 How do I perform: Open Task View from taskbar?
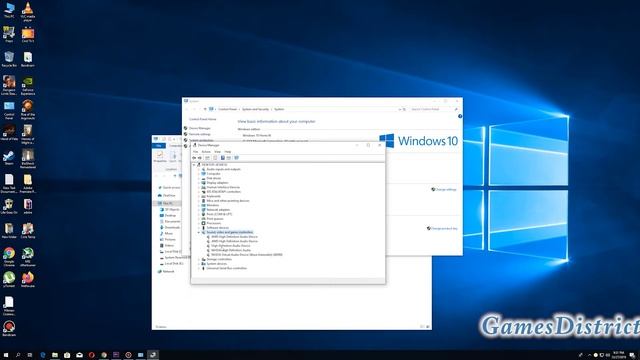point(30,355)
